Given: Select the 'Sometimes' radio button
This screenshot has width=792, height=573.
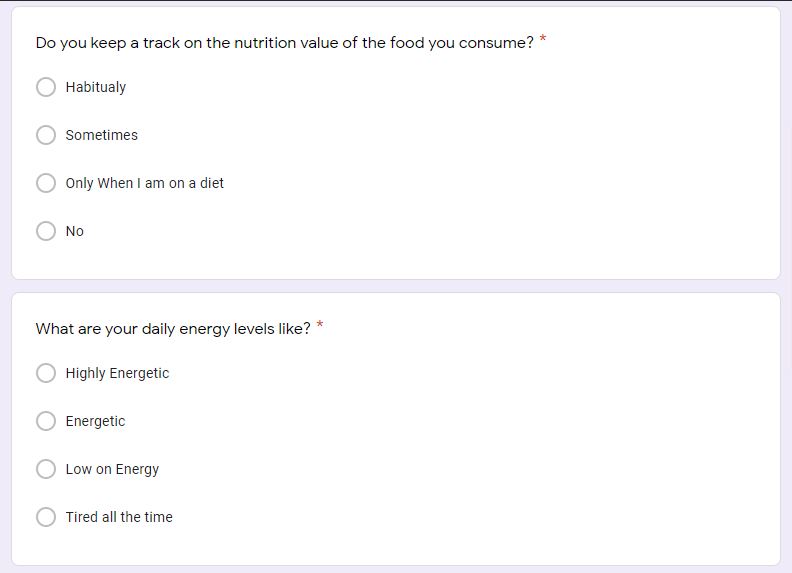Looking at the screenshot, I should (46, 135).
